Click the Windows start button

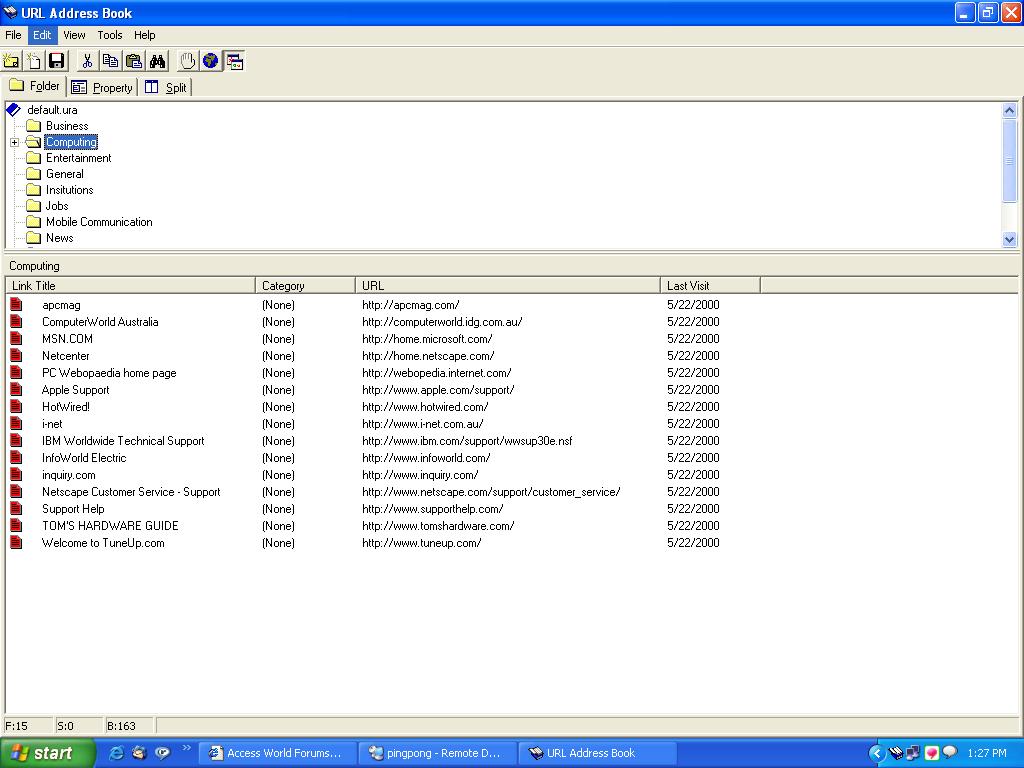[47, 753]
